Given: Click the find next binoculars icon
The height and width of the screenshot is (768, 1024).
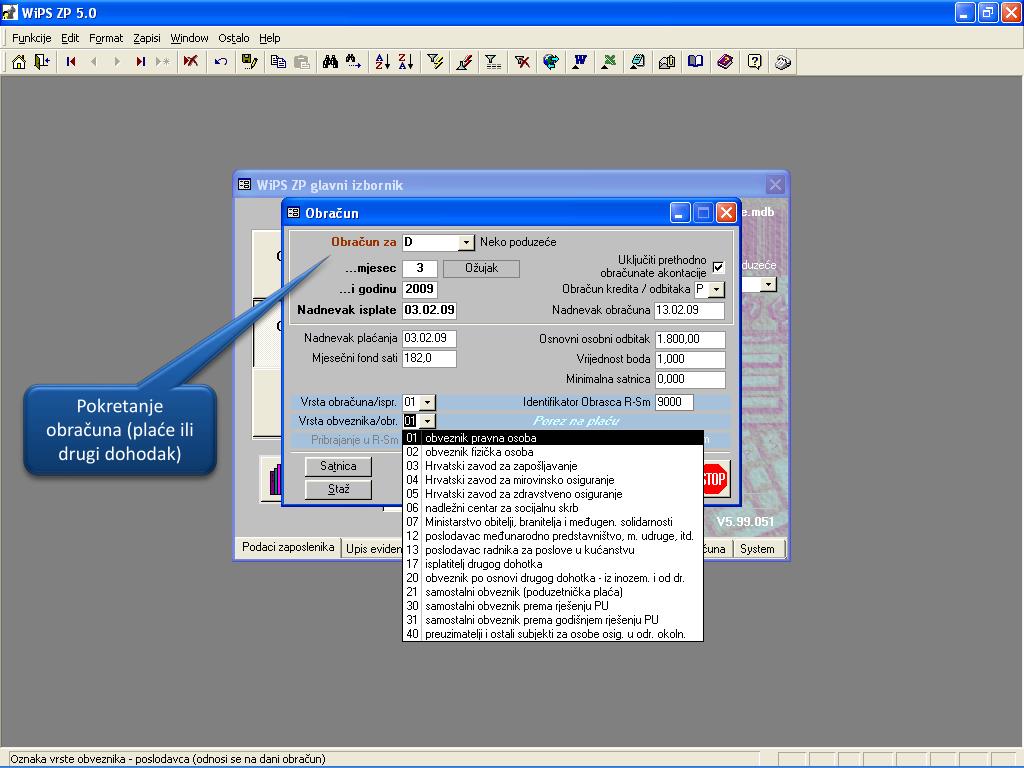Looking at the screenshot, I should pyautogui.click(x=353, y=62).
